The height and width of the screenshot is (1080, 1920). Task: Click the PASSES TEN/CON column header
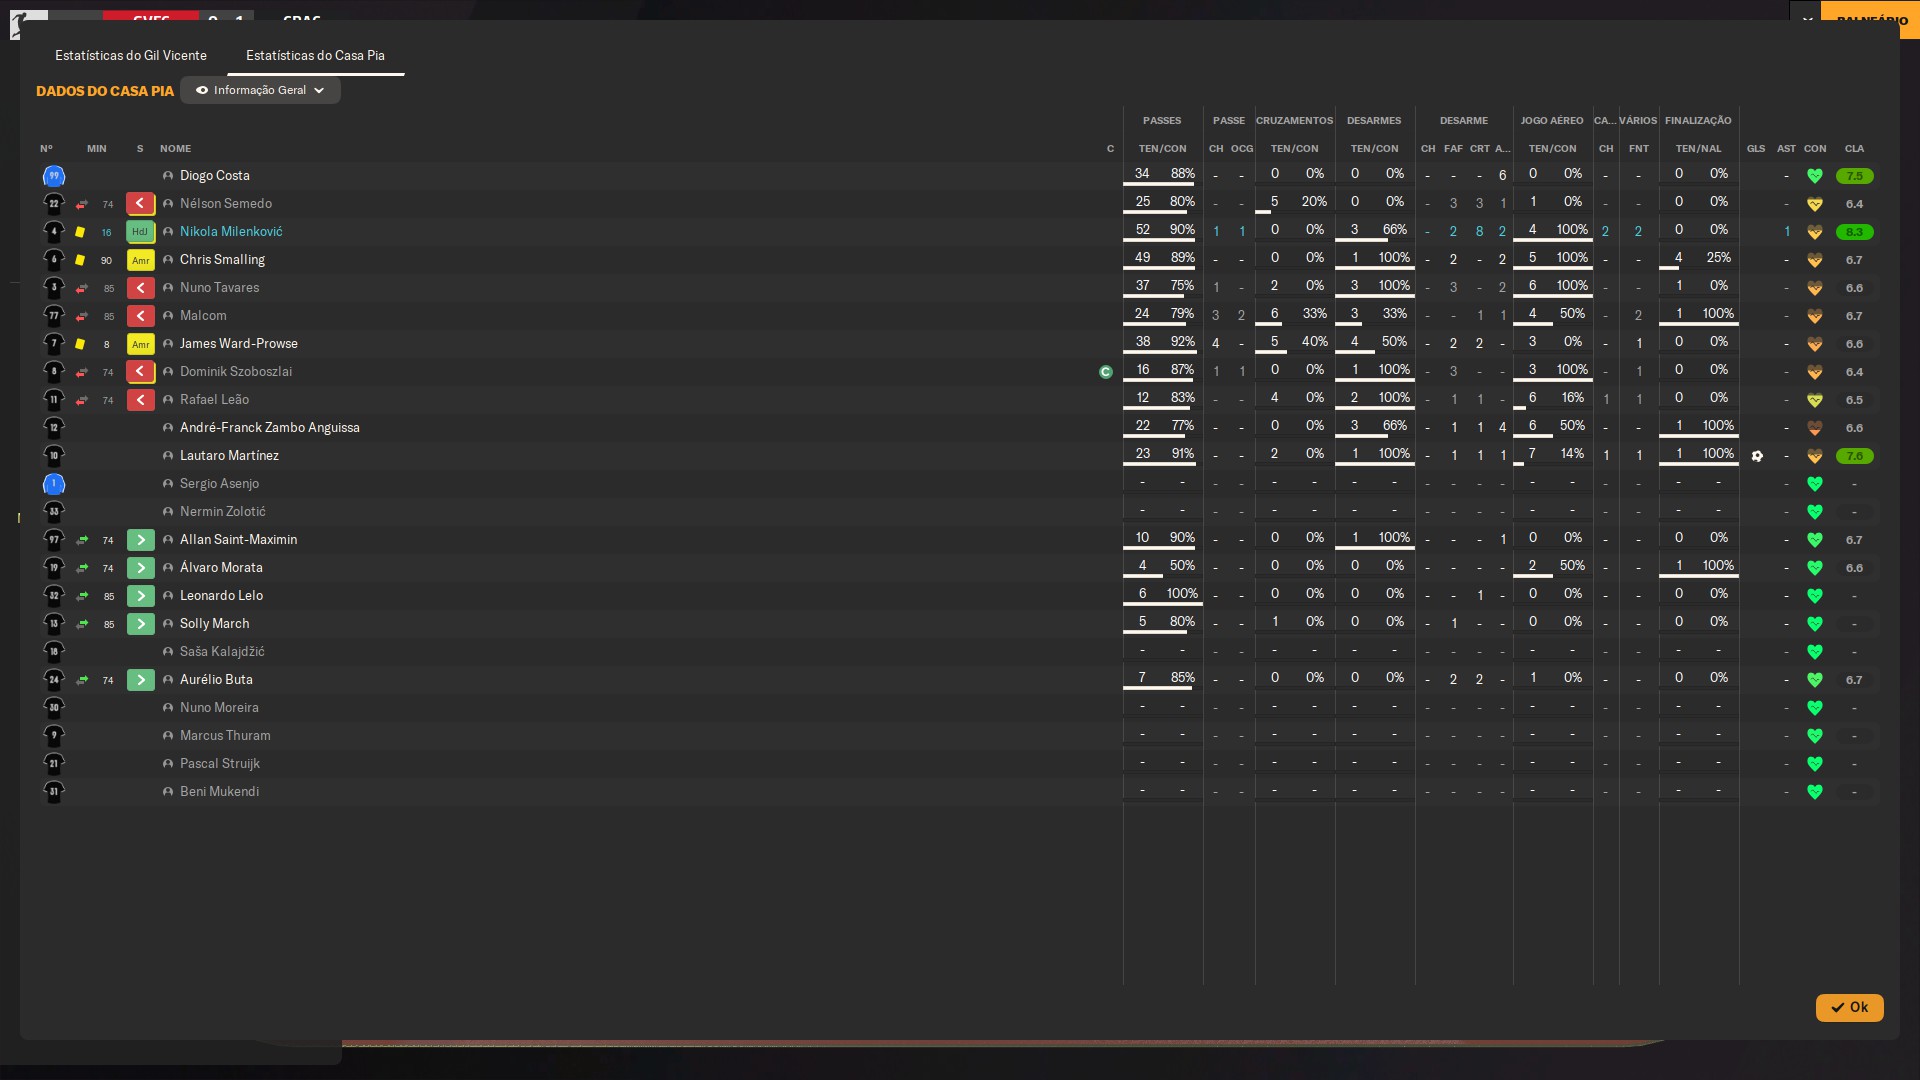point(1162,148)
